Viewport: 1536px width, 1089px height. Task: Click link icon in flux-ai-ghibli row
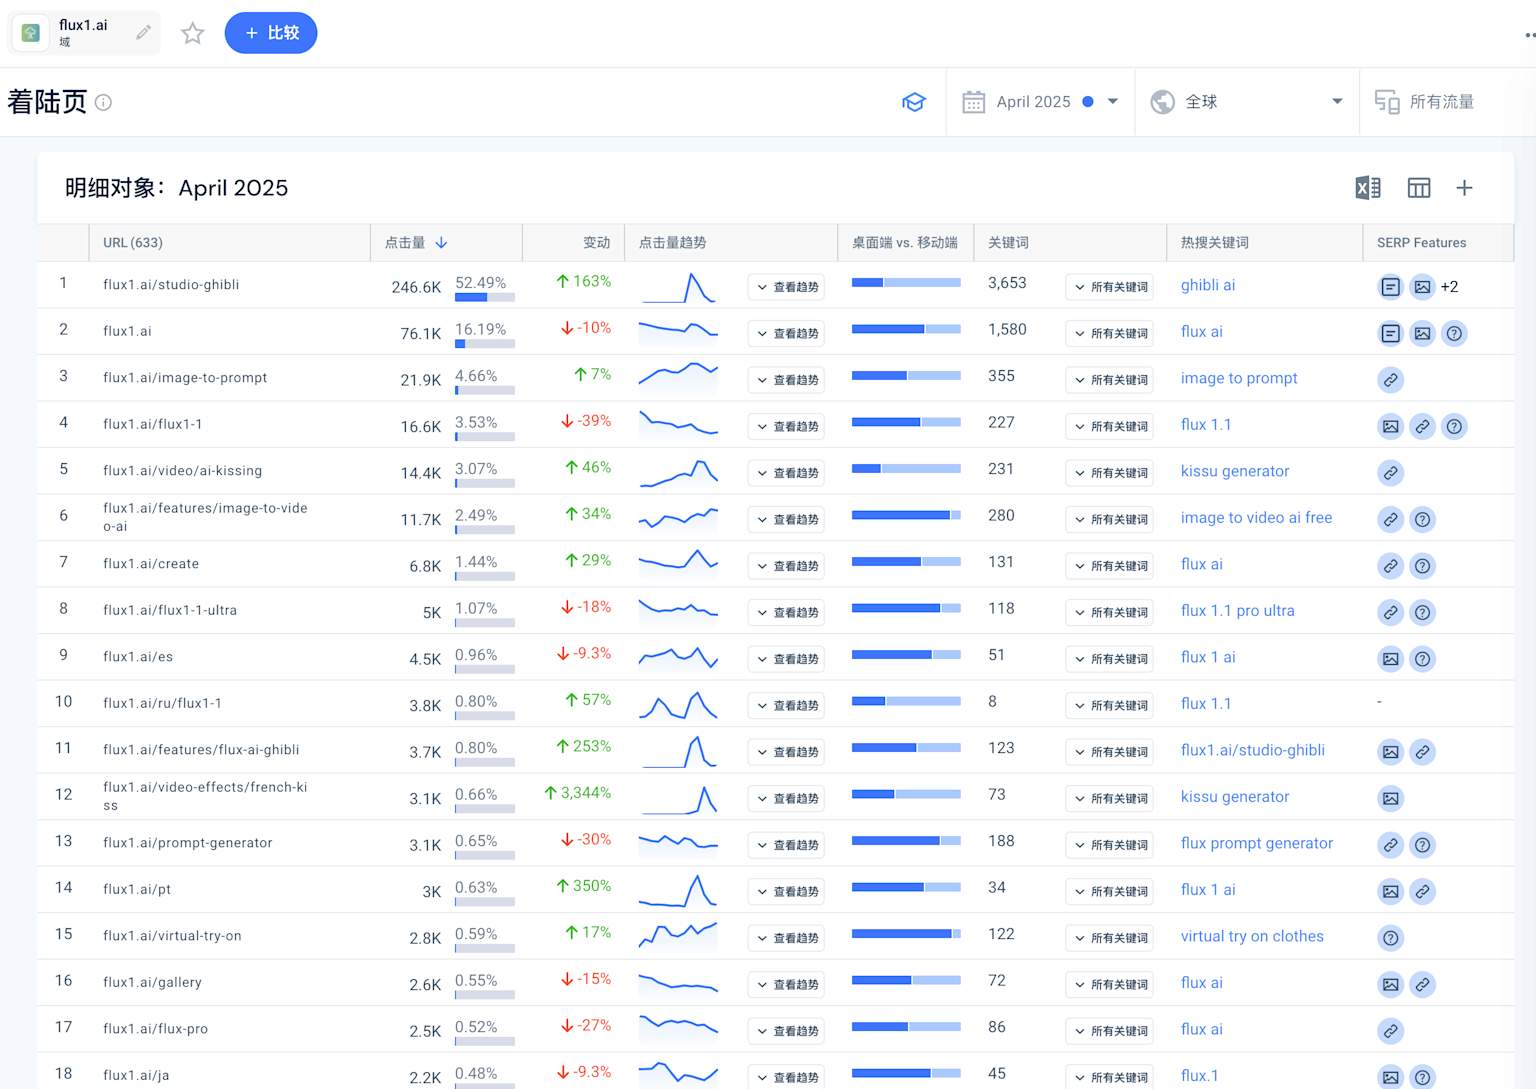coord(1422,752)
